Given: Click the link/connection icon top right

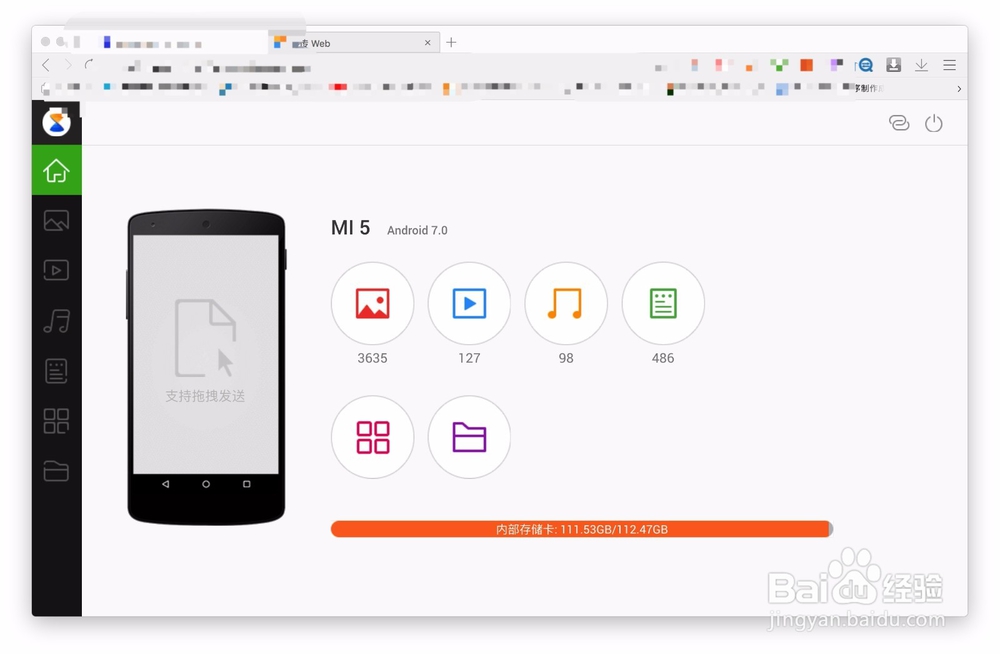Looking at the screenshot, I should (899, 123).
